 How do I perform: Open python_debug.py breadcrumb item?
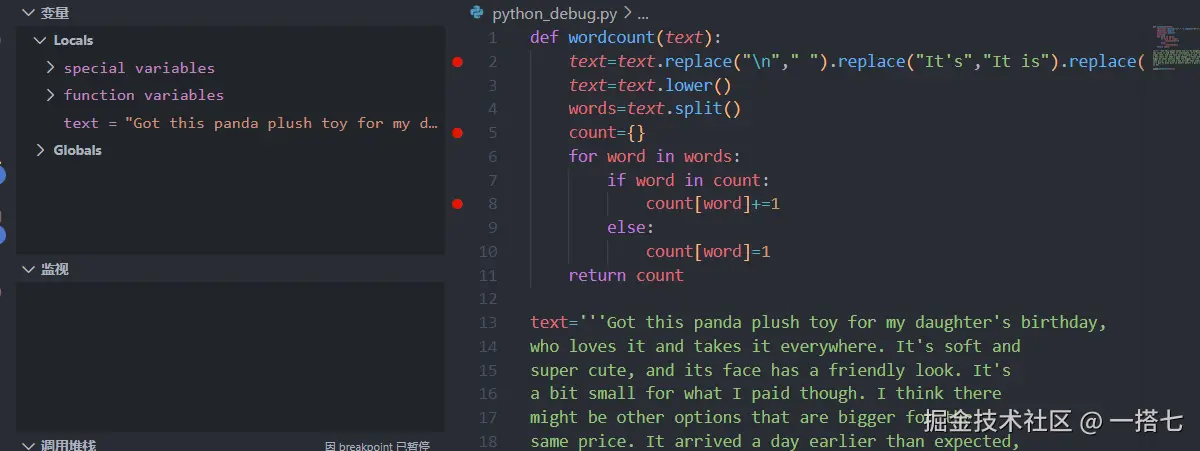click(x=554, y=14)
